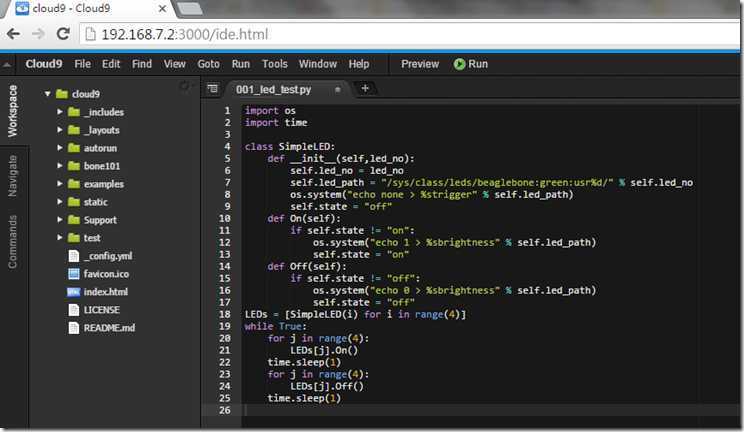This screenshot has height=432, width=744.
Task: Click the favicon.ico image file icon
Action: click(73, 273)
